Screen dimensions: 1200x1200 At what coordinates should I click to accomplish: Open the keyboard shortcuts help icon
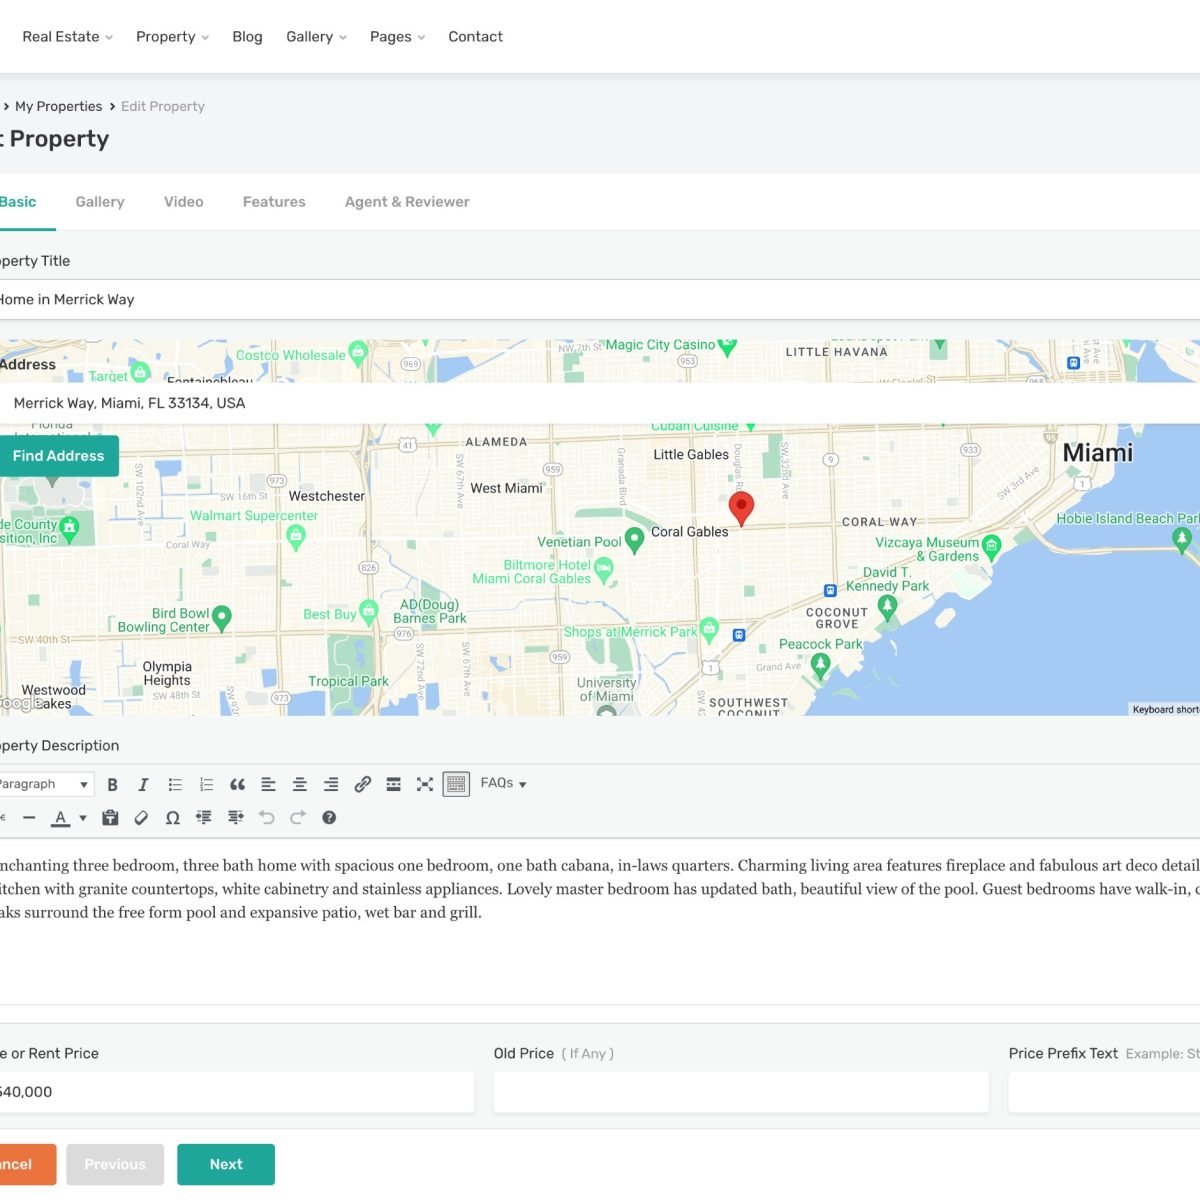329,818
